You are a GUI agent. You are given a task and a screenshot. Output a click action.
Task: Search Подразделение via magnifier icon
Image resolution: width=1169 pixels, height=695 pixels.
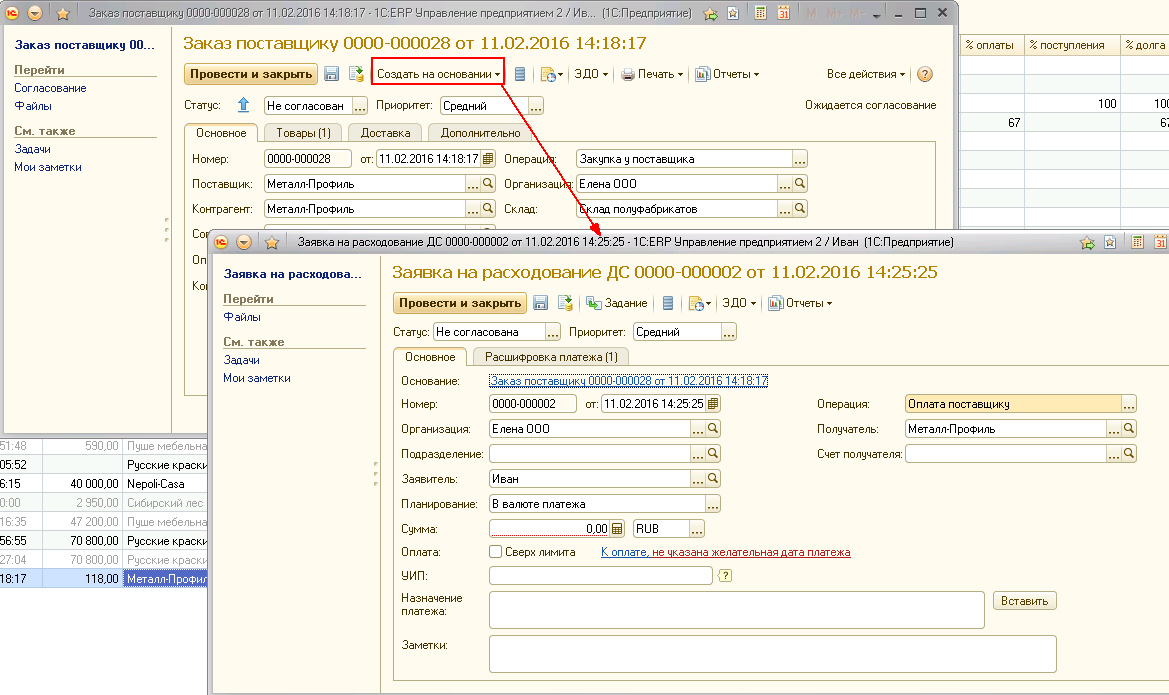click(x=713, y=453)
